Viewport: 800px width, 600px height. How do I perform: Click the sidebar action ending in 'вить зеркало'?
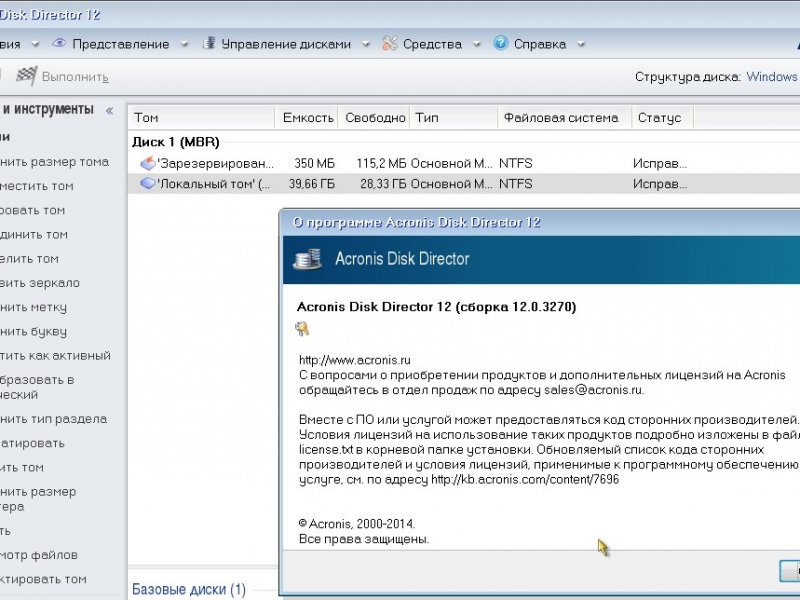coord(40,283)
